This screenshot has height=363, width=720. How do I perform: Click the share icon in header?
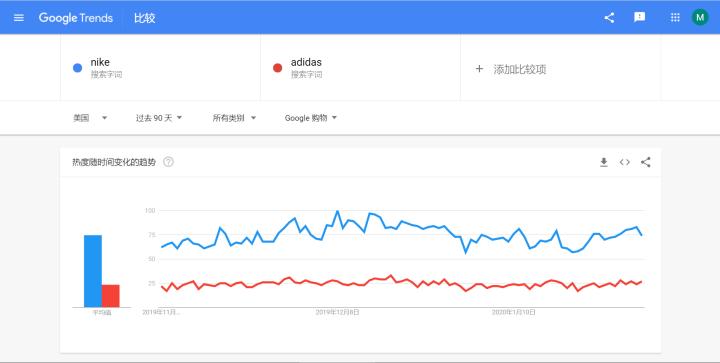pyautogui.click(x=609, y=18)
